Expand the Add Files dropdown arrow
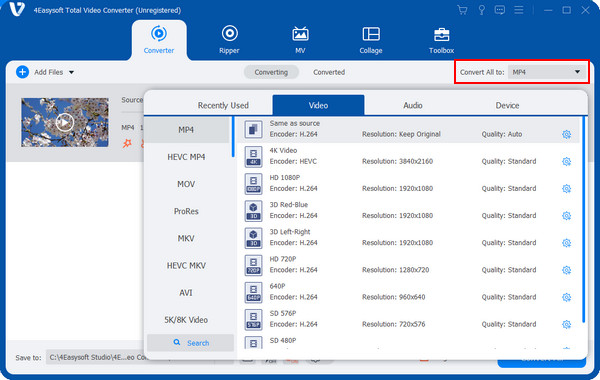 [x=72, y=72]
